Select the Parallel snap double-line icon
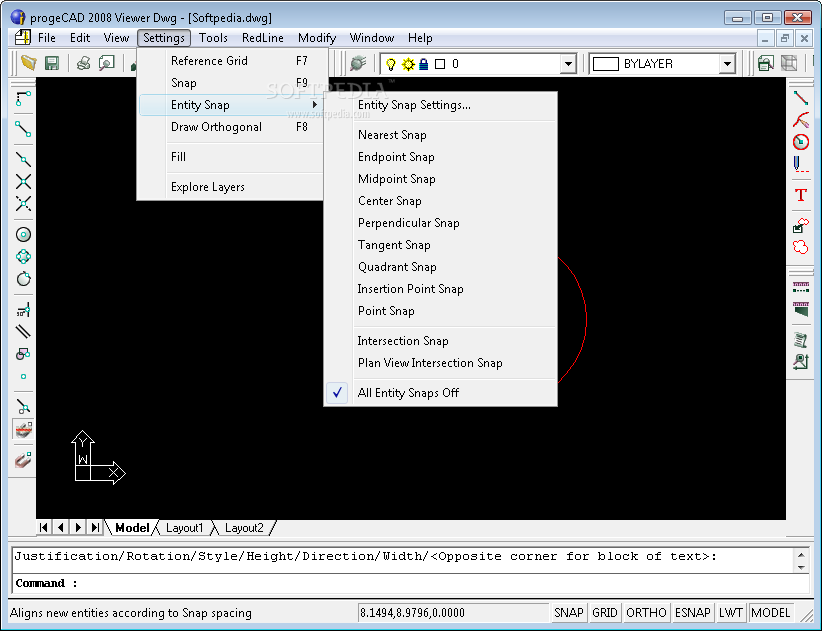 (x=23, y=332)
